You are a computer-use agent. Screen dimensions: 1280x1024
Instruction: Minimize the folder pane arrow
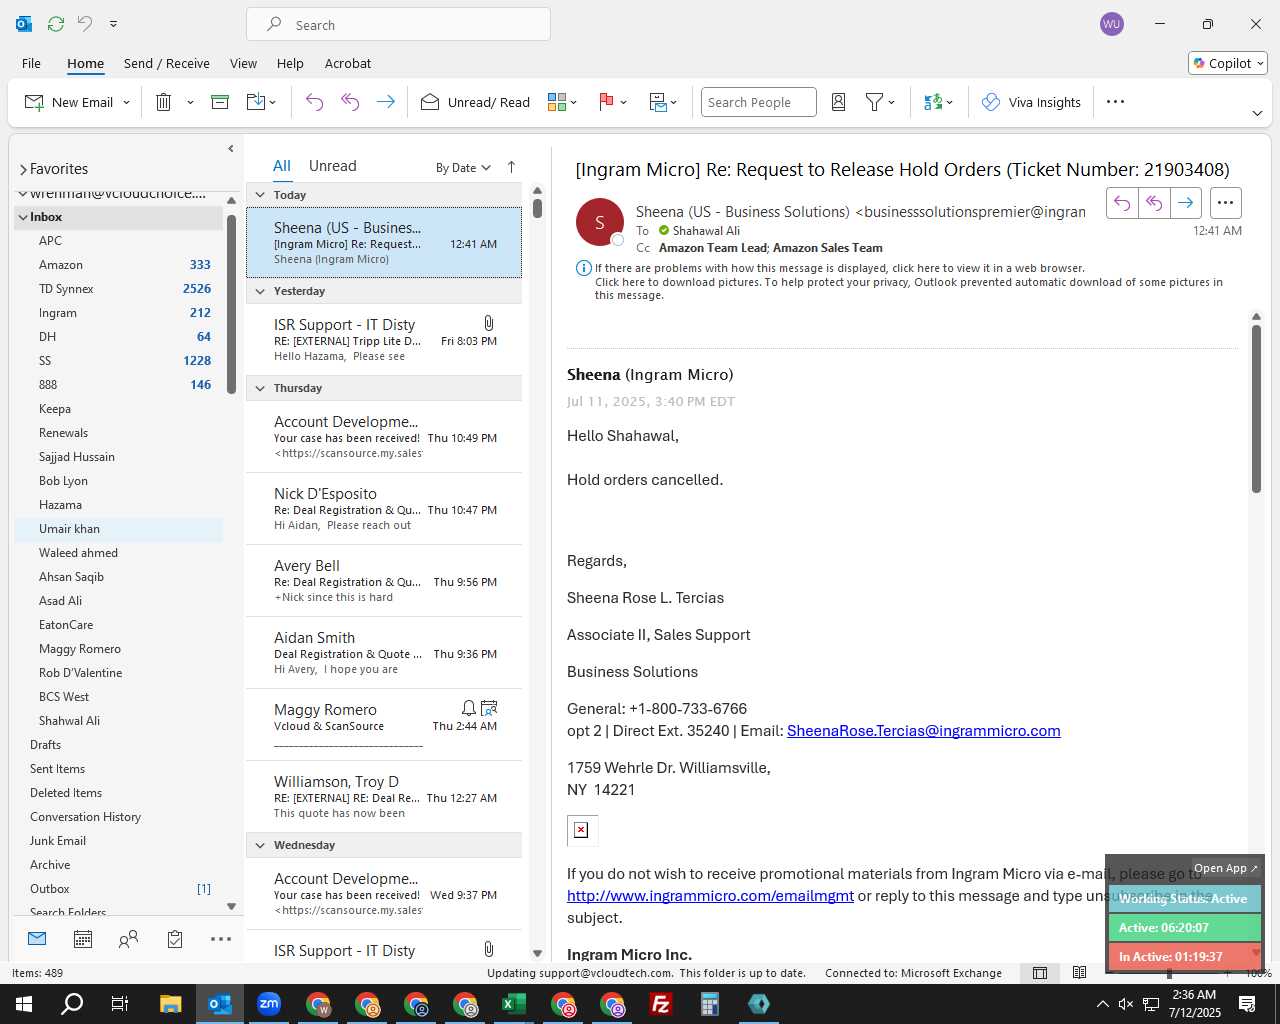231,149
